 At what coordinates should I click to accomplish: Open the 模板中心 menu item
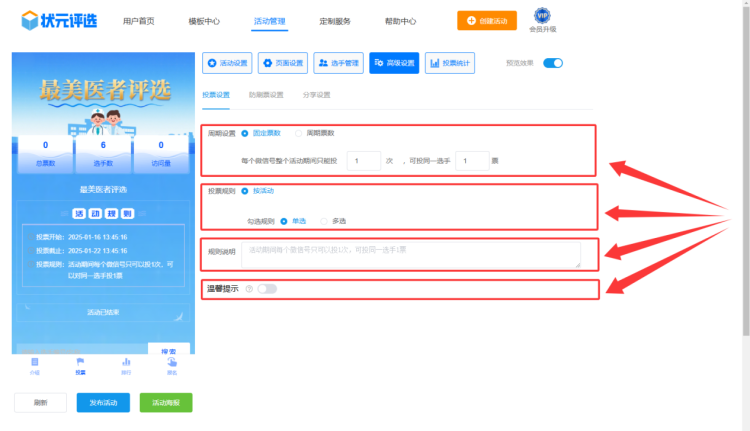(x=204, y=20)
